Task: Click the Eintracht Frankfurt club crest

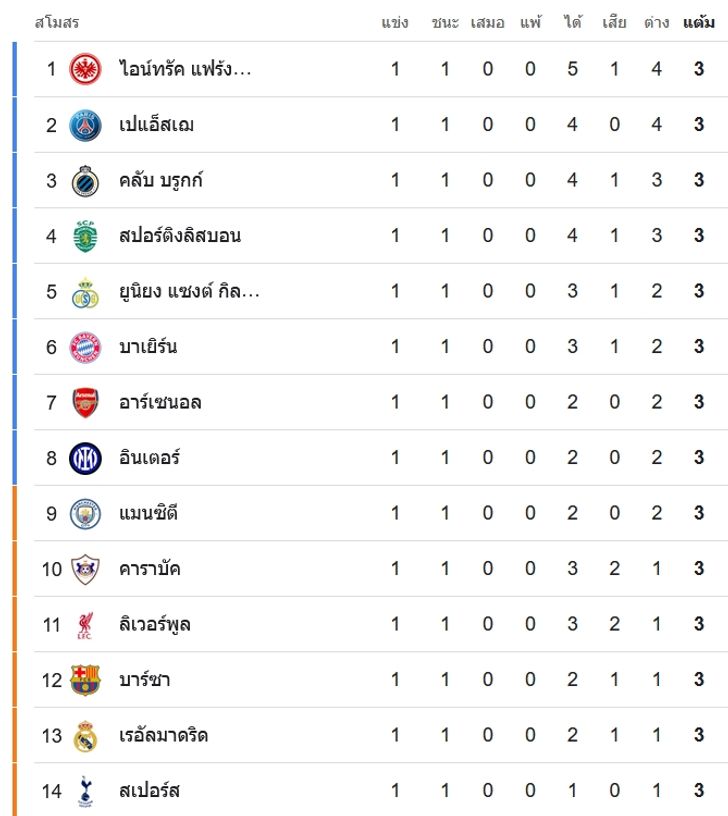Action: (85, 69)
